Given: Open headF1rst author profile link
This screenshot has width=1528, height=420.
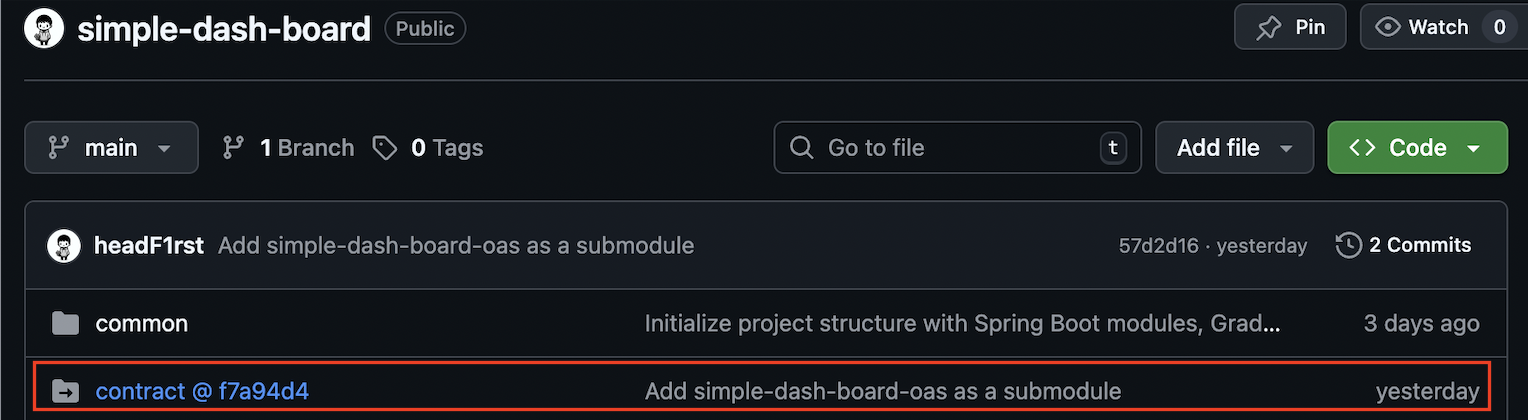Looking at the screenshot, I should coord(150,245).
